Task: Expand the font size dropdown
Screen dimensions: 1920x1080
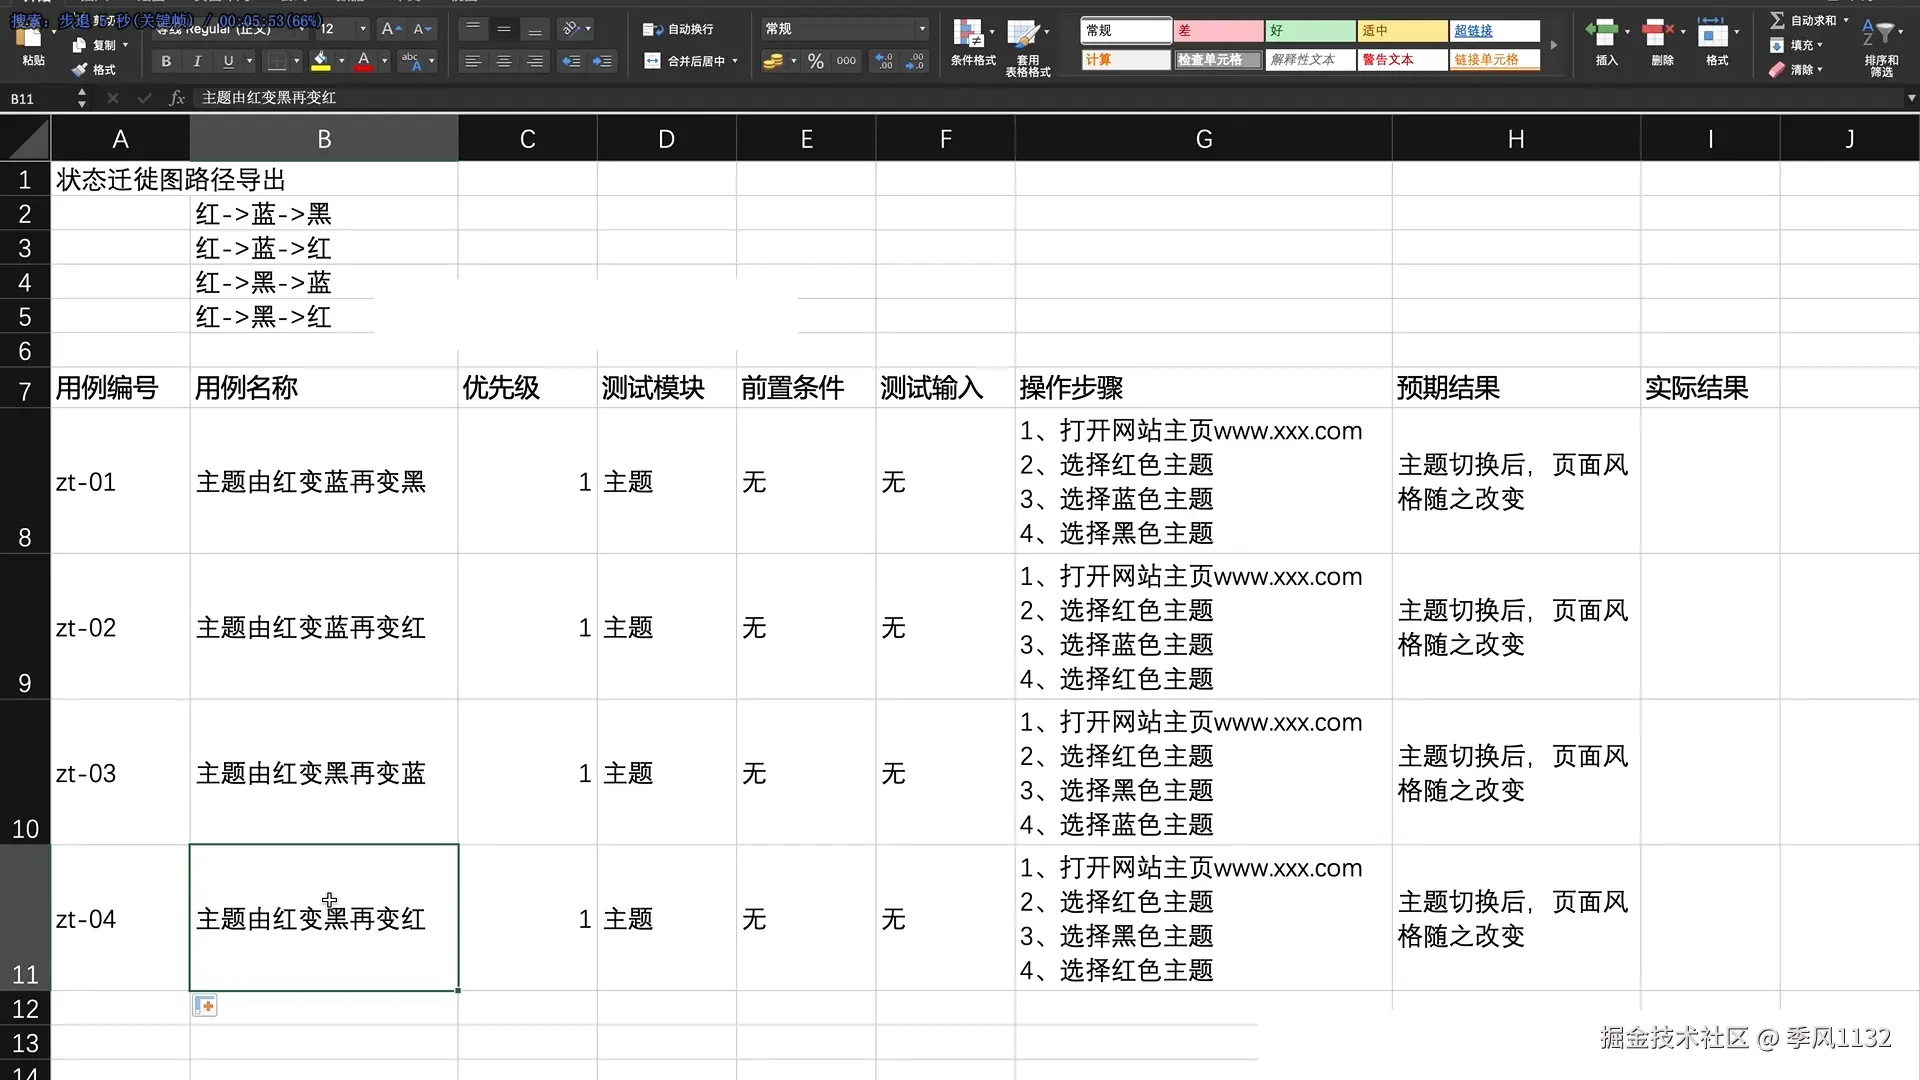Action: pyautogui.click(x=363, y=29)
